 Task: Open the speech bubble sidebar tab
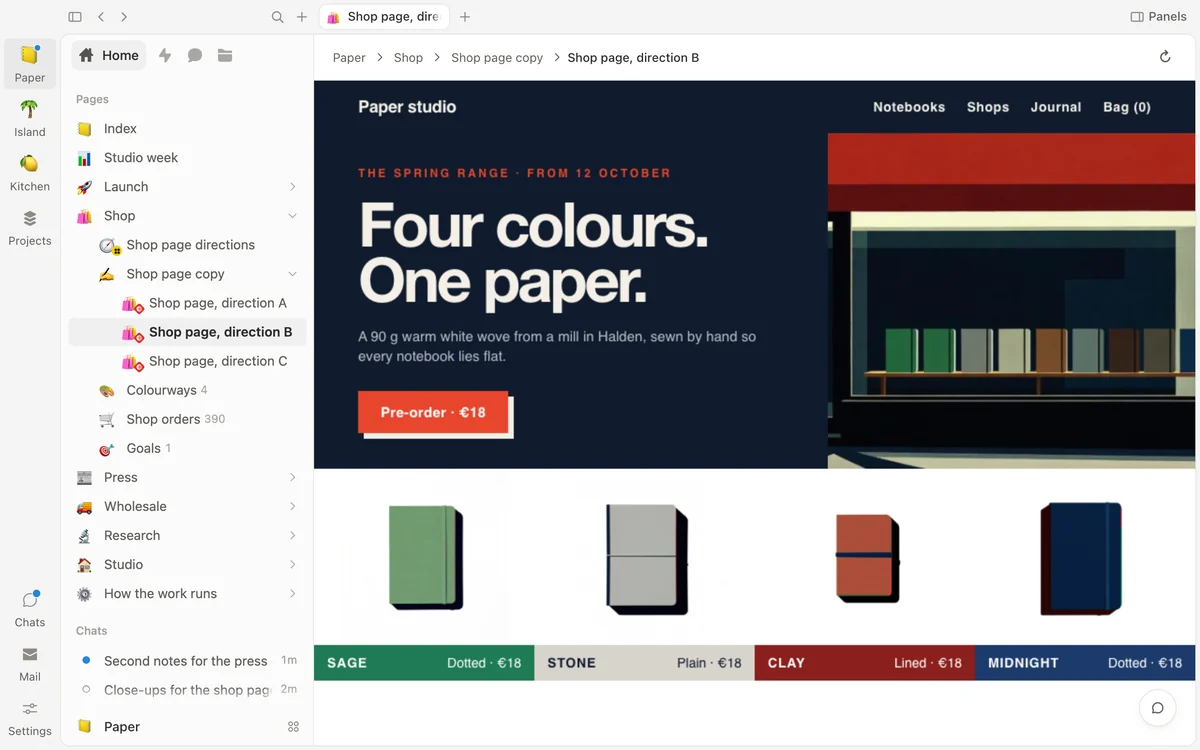195,56
